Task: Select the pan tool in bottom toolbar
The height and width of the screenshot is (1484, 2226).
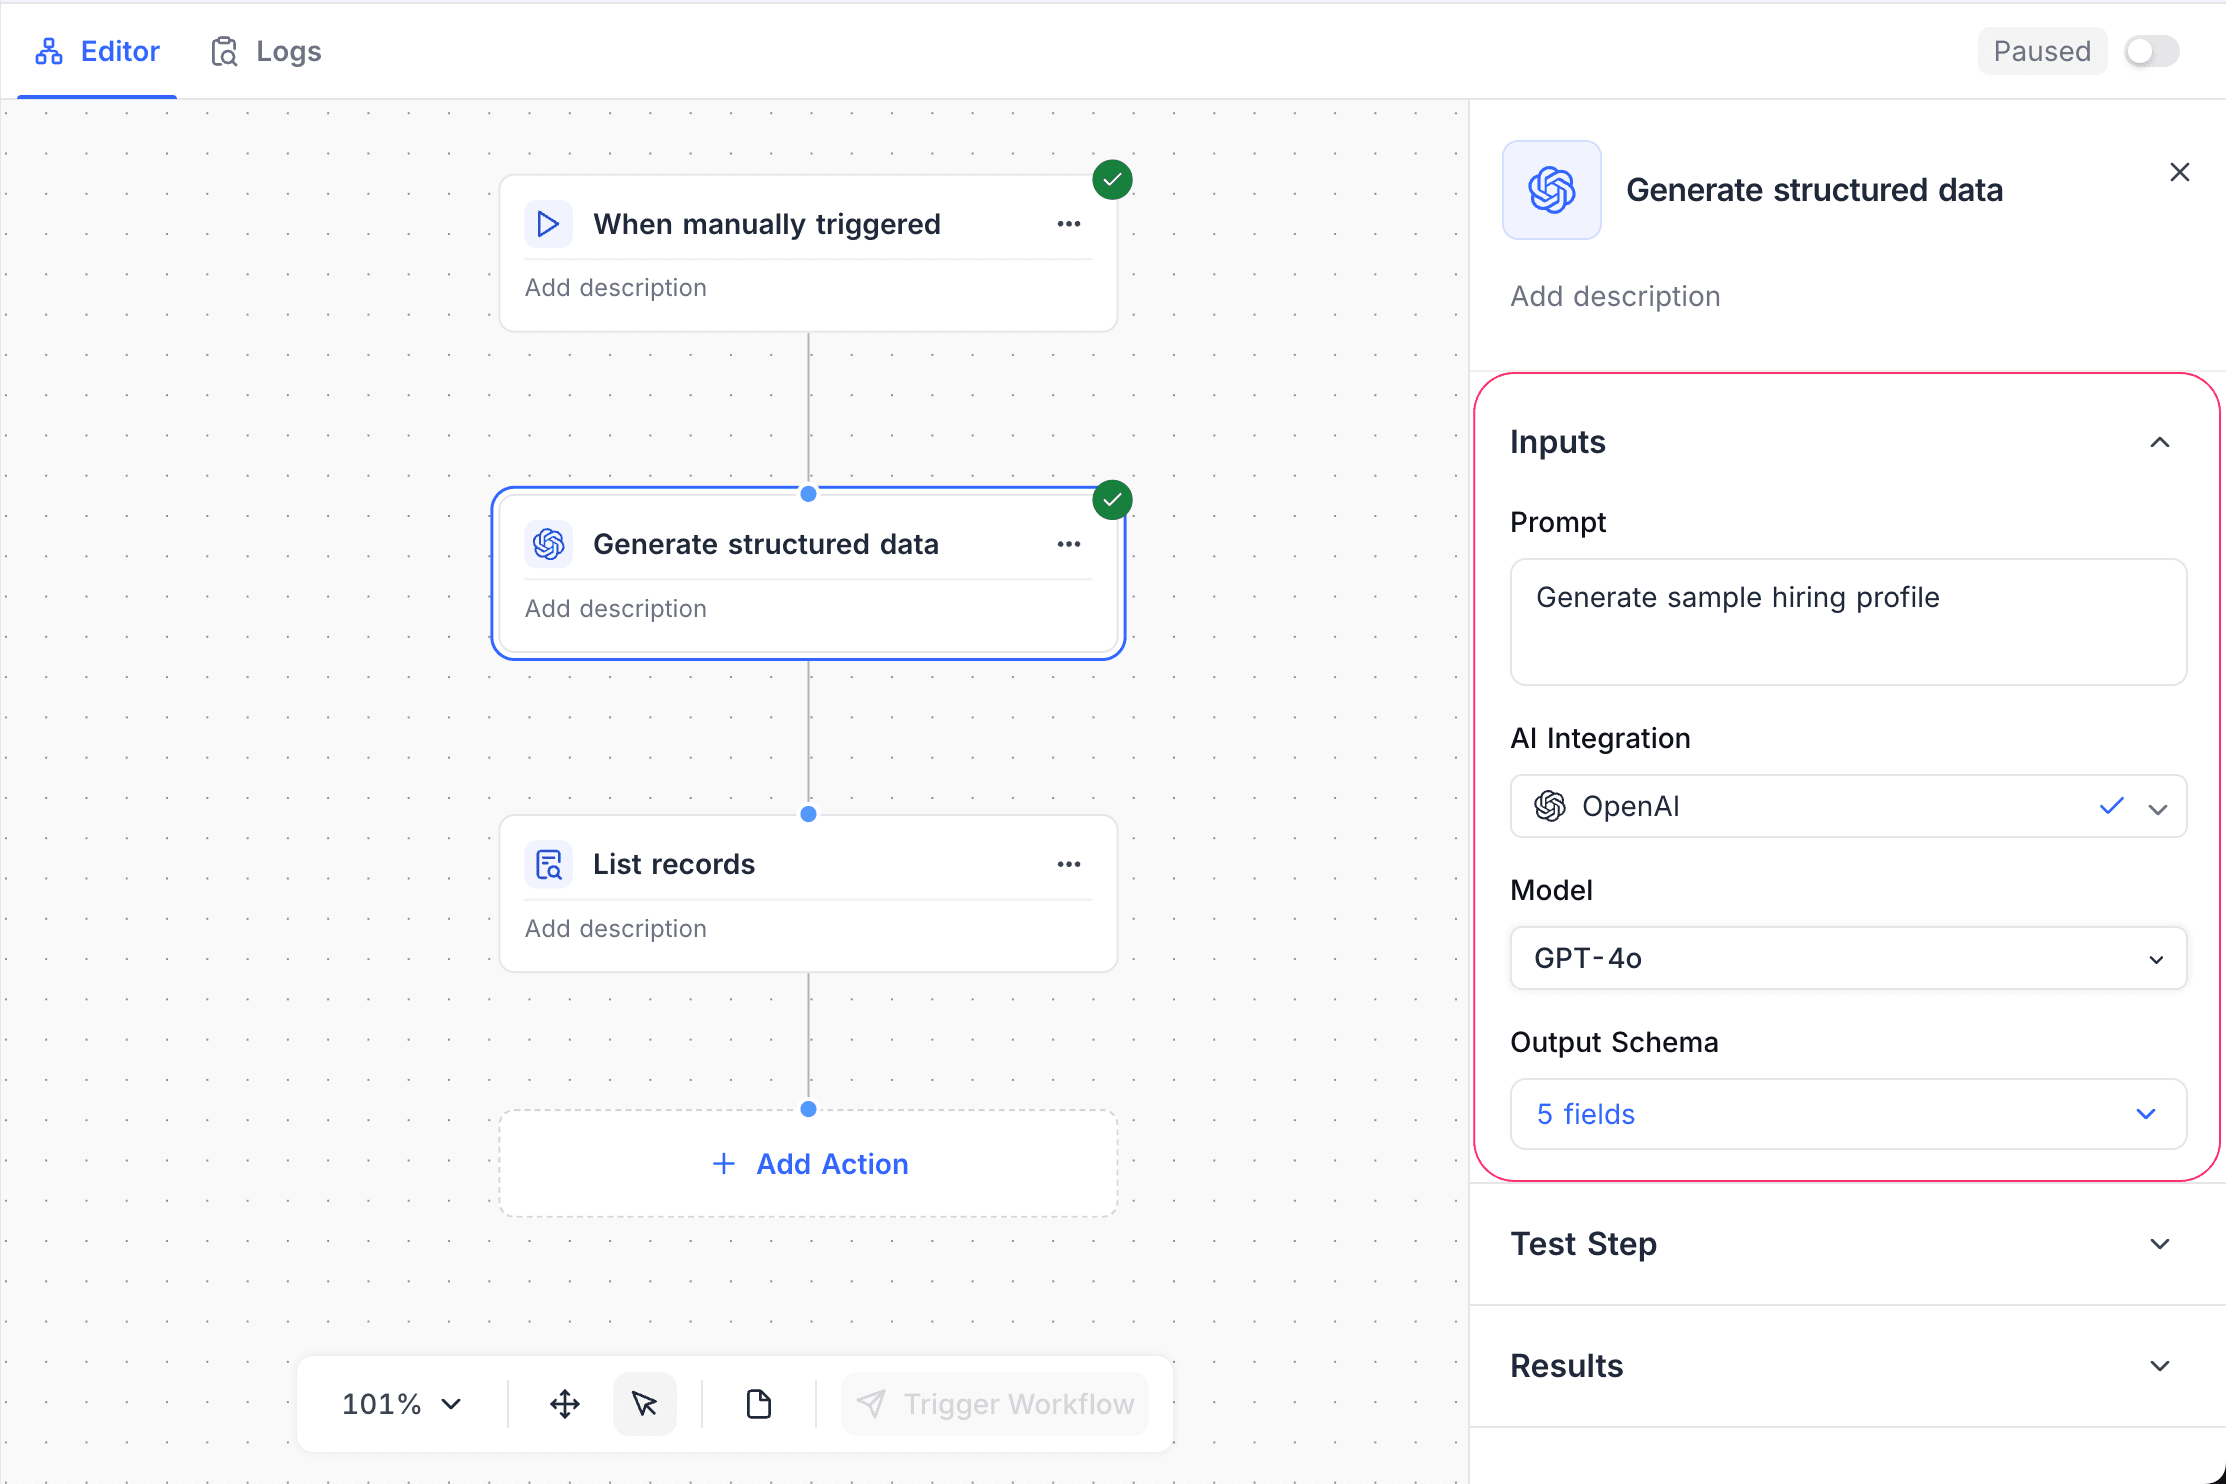Action: tap(564, 1403)
